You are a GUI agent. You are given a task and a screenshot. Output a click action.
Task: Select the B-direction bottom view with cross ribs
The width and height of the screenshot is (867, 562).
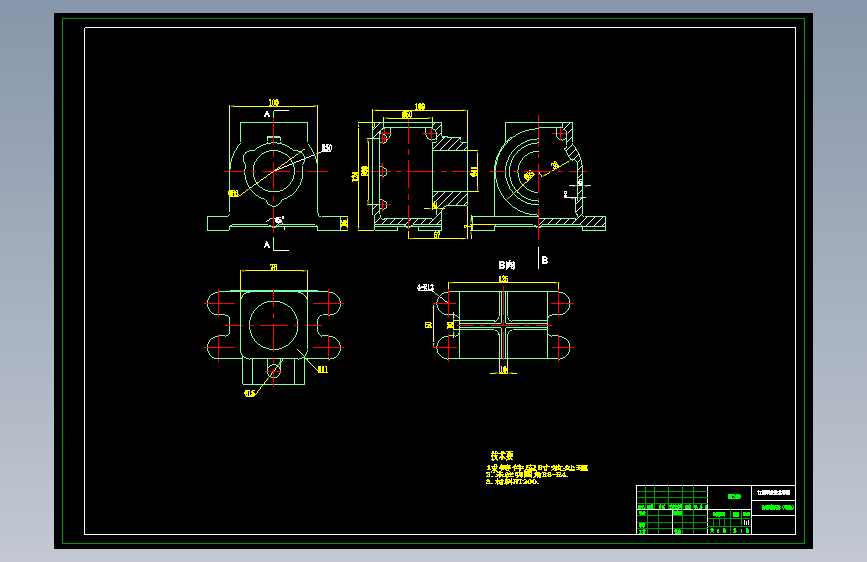click(503, 325)
